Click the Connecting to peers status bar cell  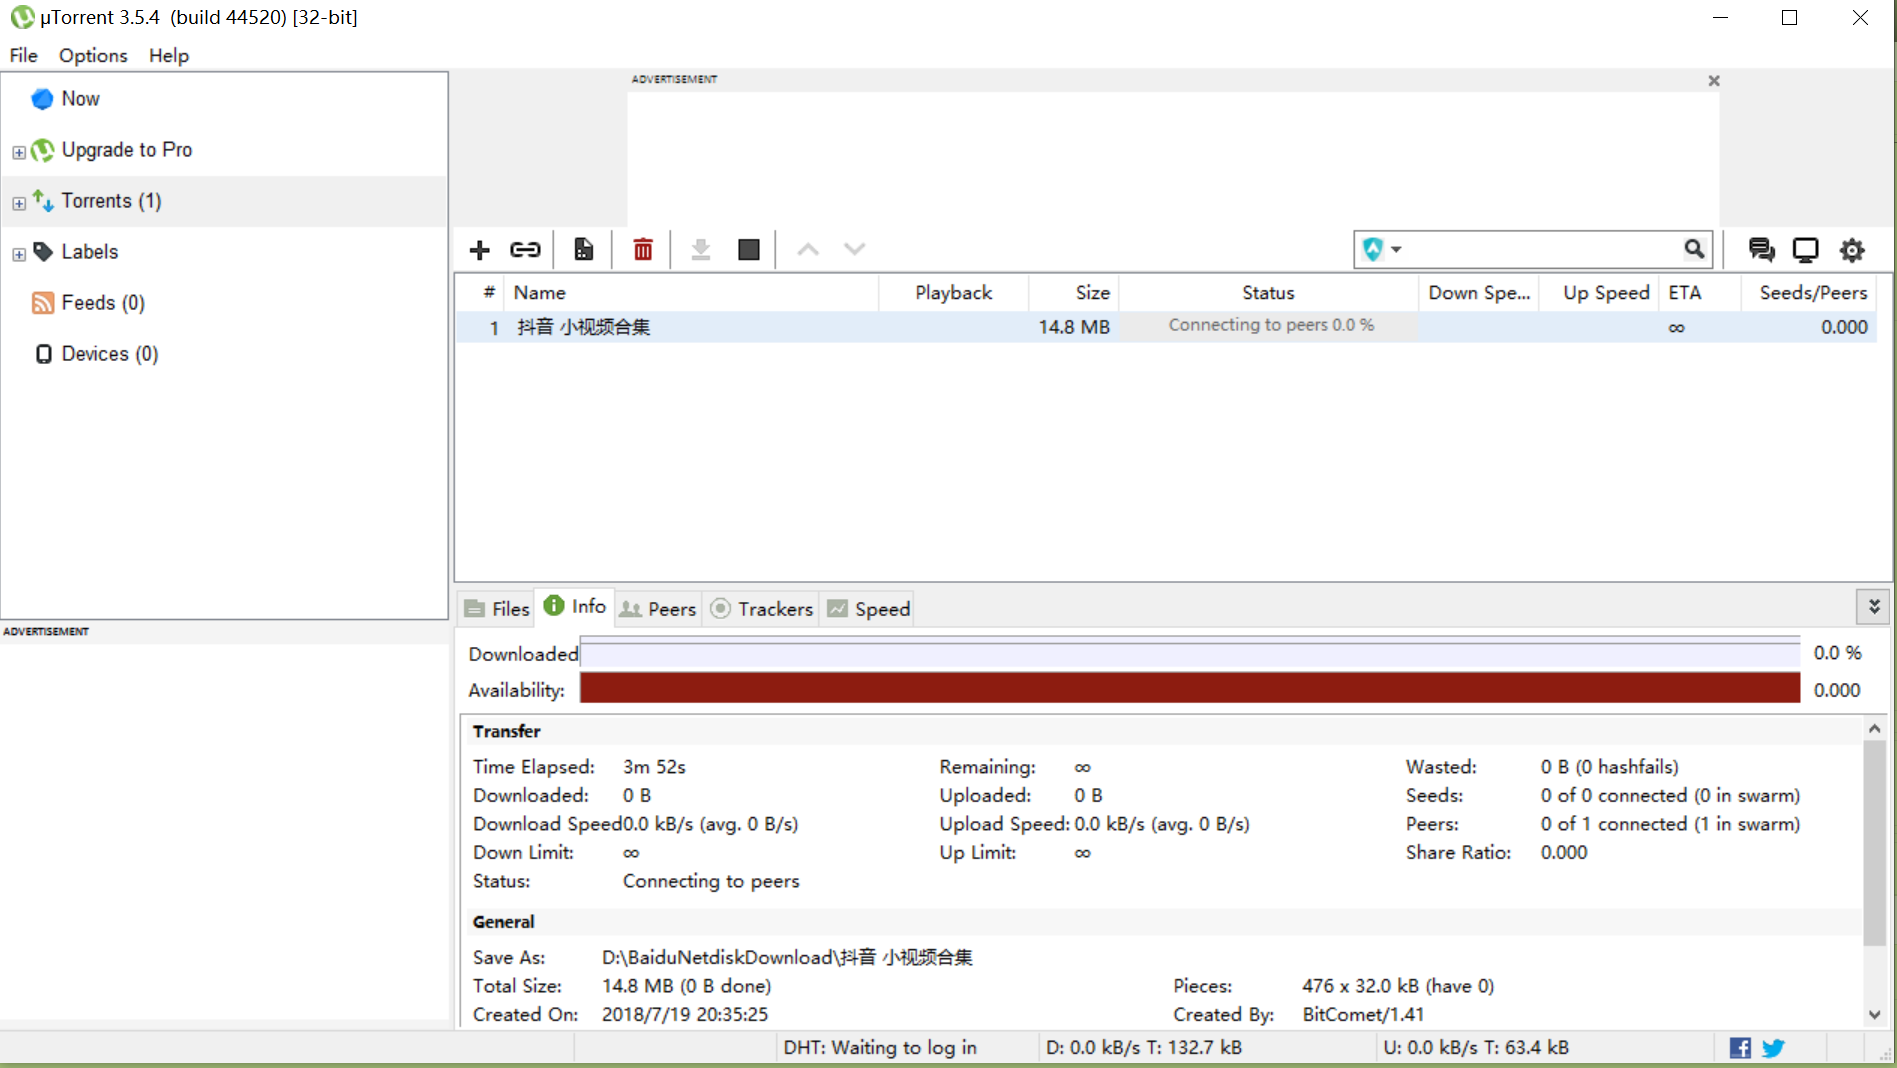pyautogui.click(x=1269, y=326)
